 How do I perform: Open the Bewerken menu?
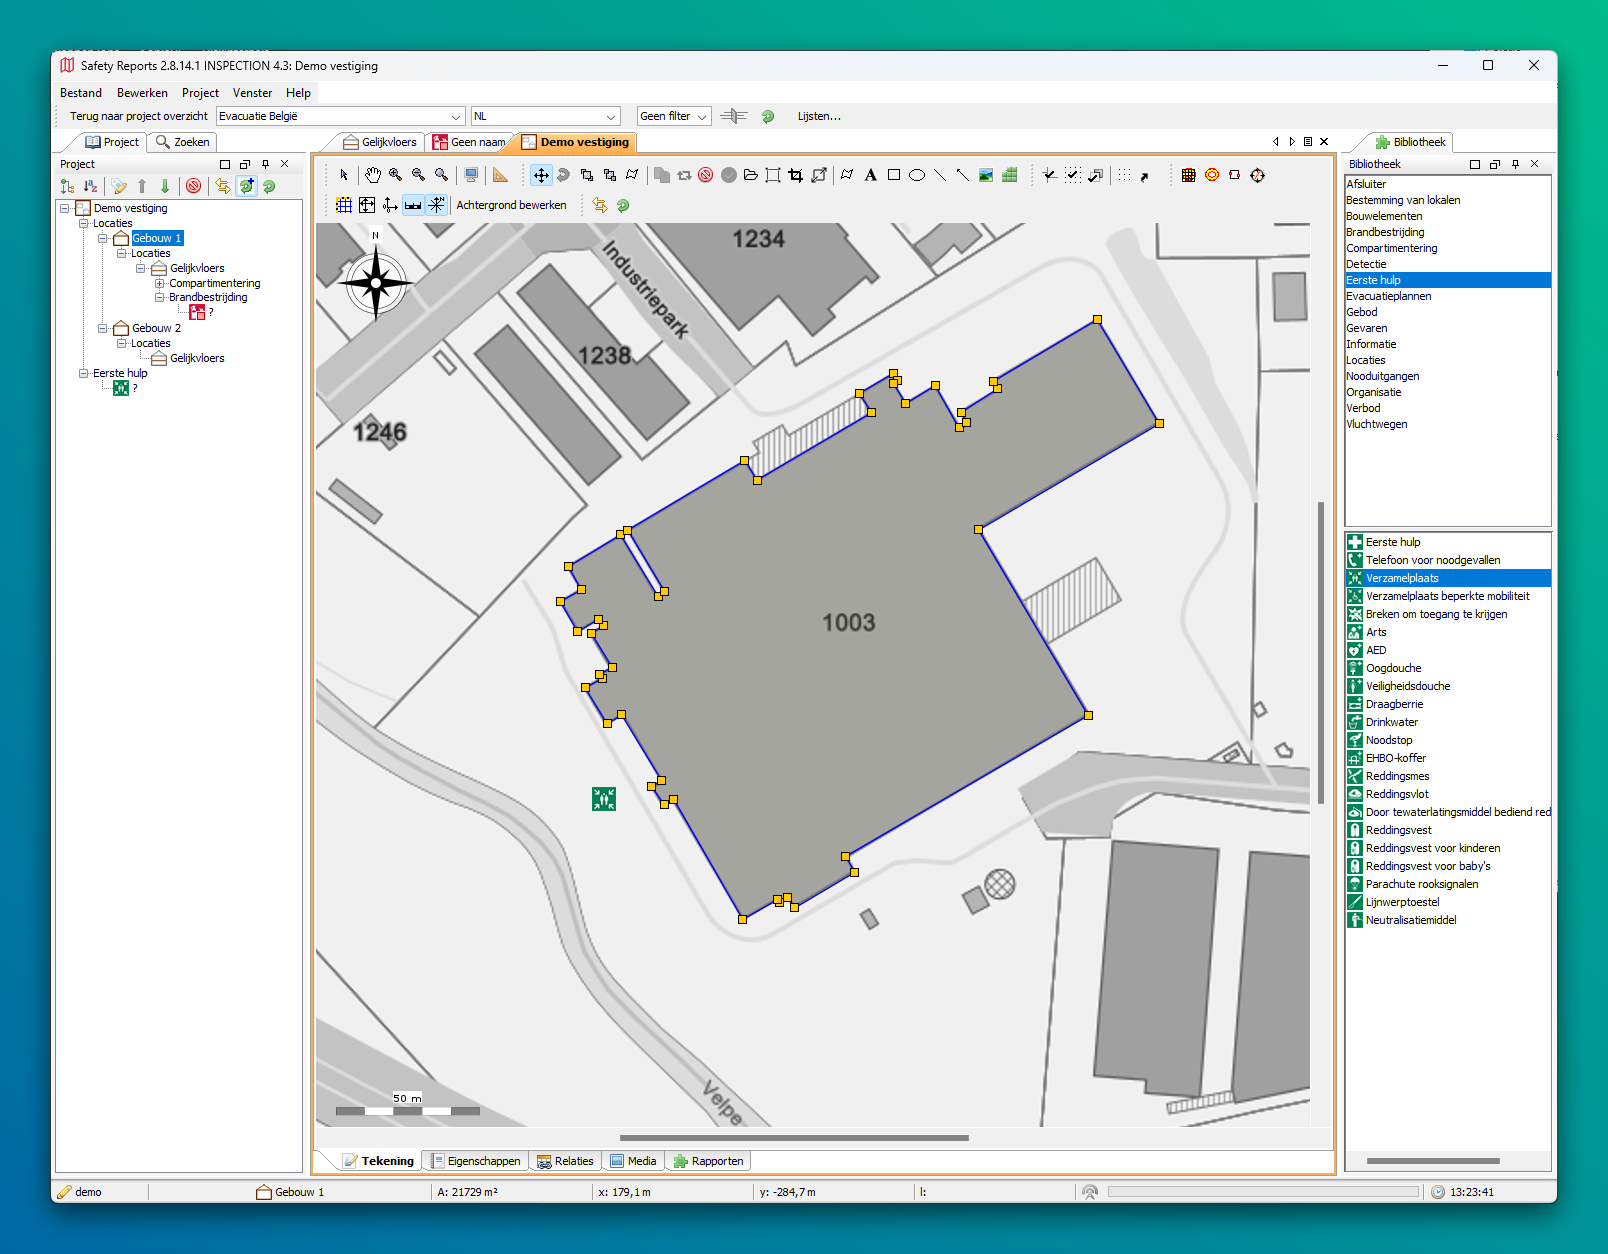pyautogui.click(x=142, y=93)
